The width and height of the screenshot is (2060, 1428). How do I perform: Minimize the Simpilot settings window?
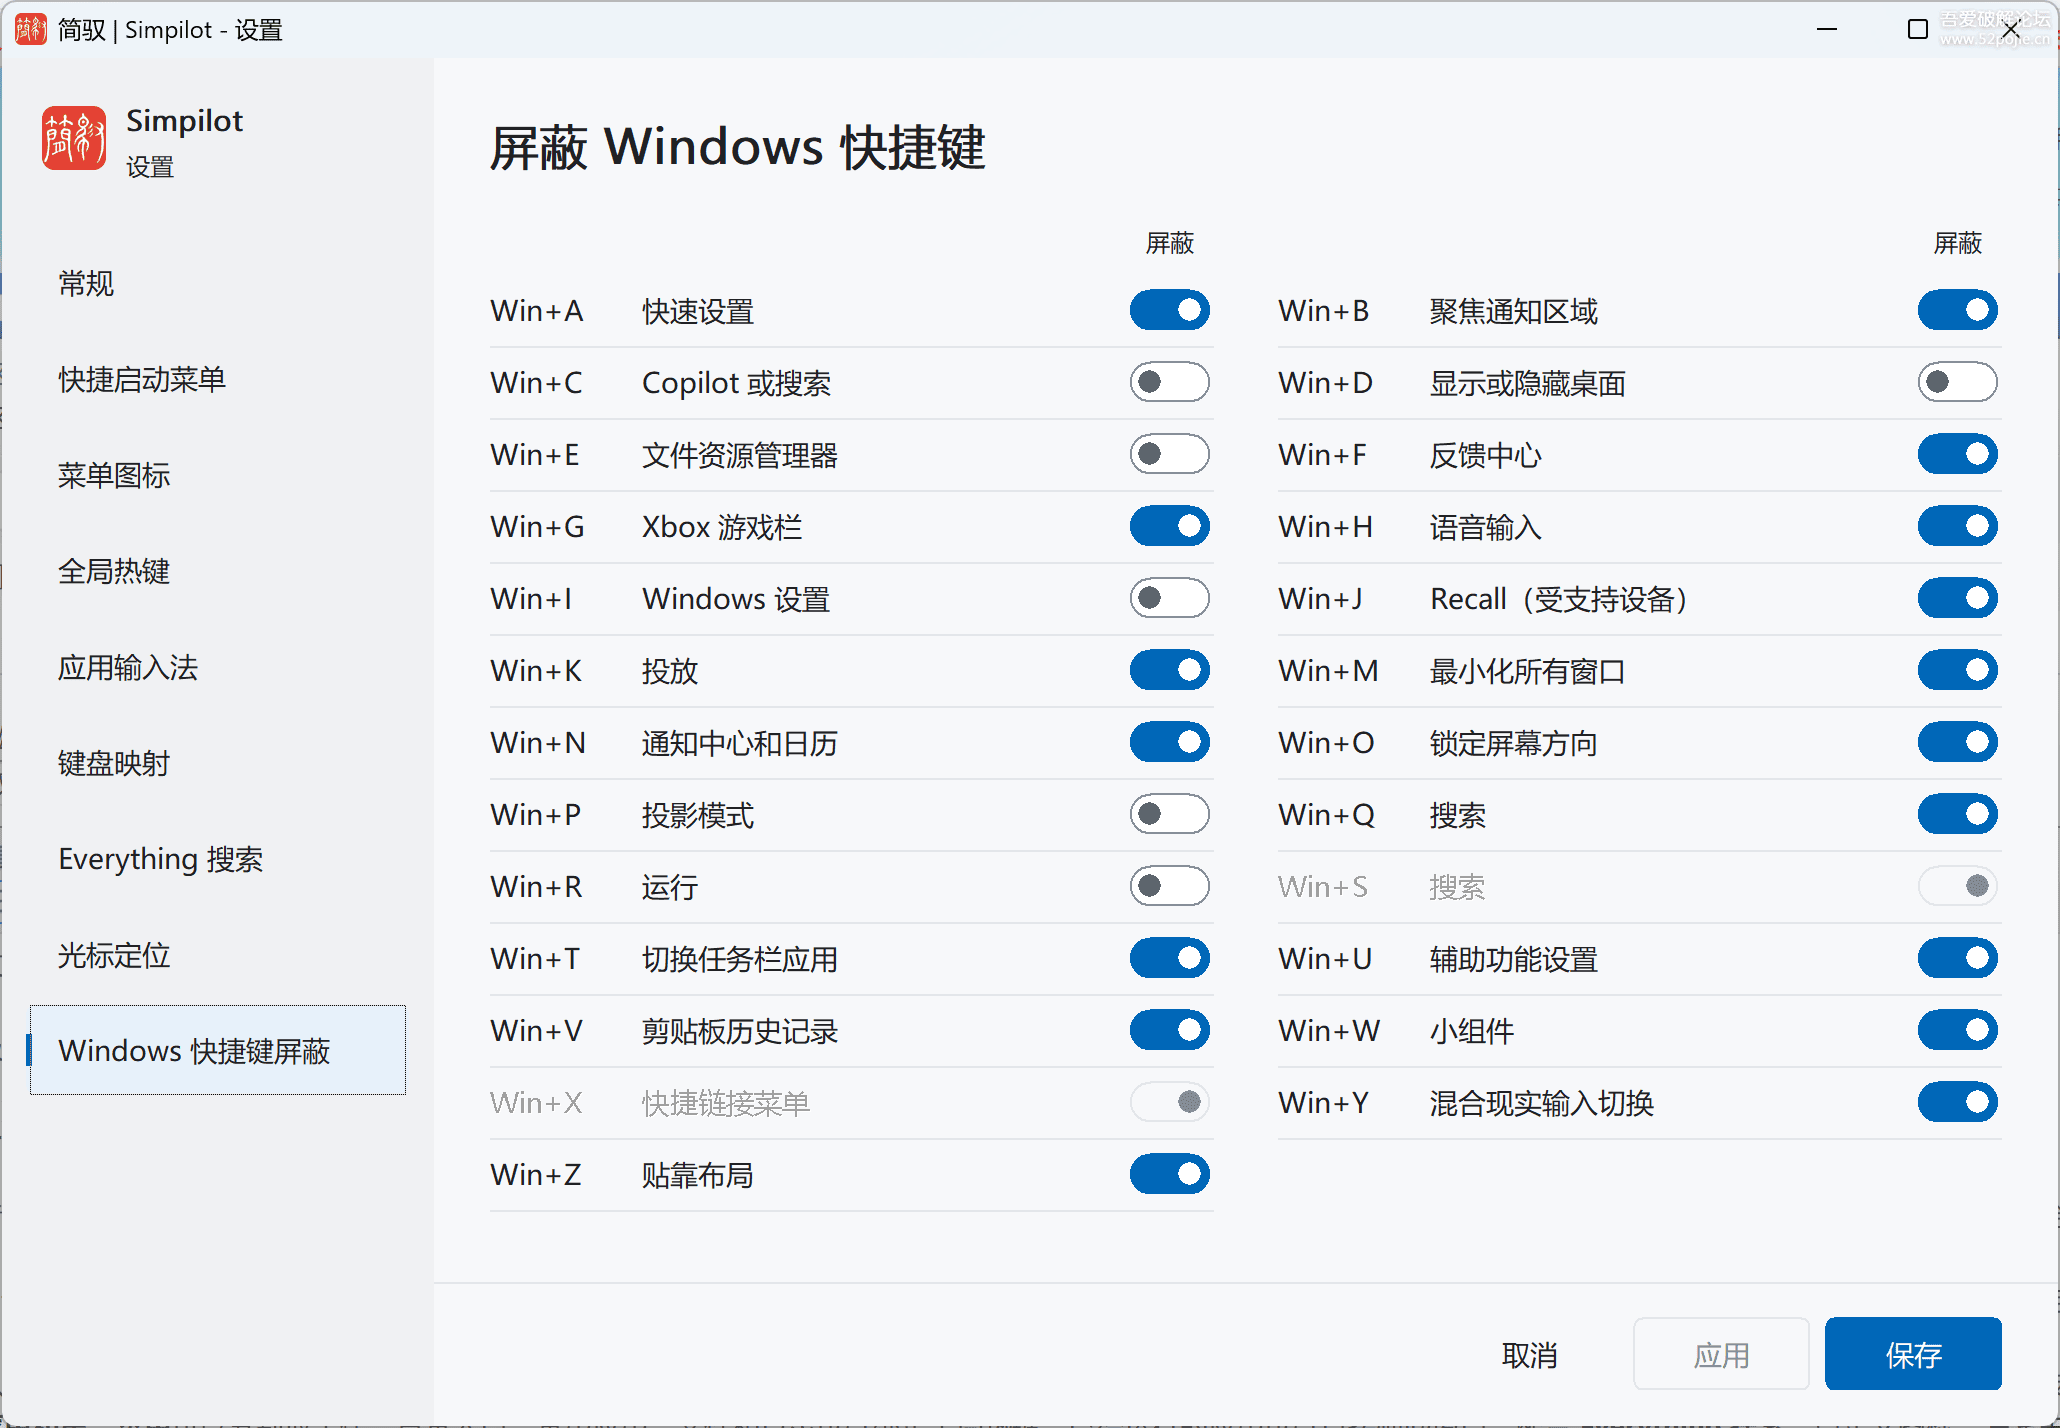[1827, 30]
